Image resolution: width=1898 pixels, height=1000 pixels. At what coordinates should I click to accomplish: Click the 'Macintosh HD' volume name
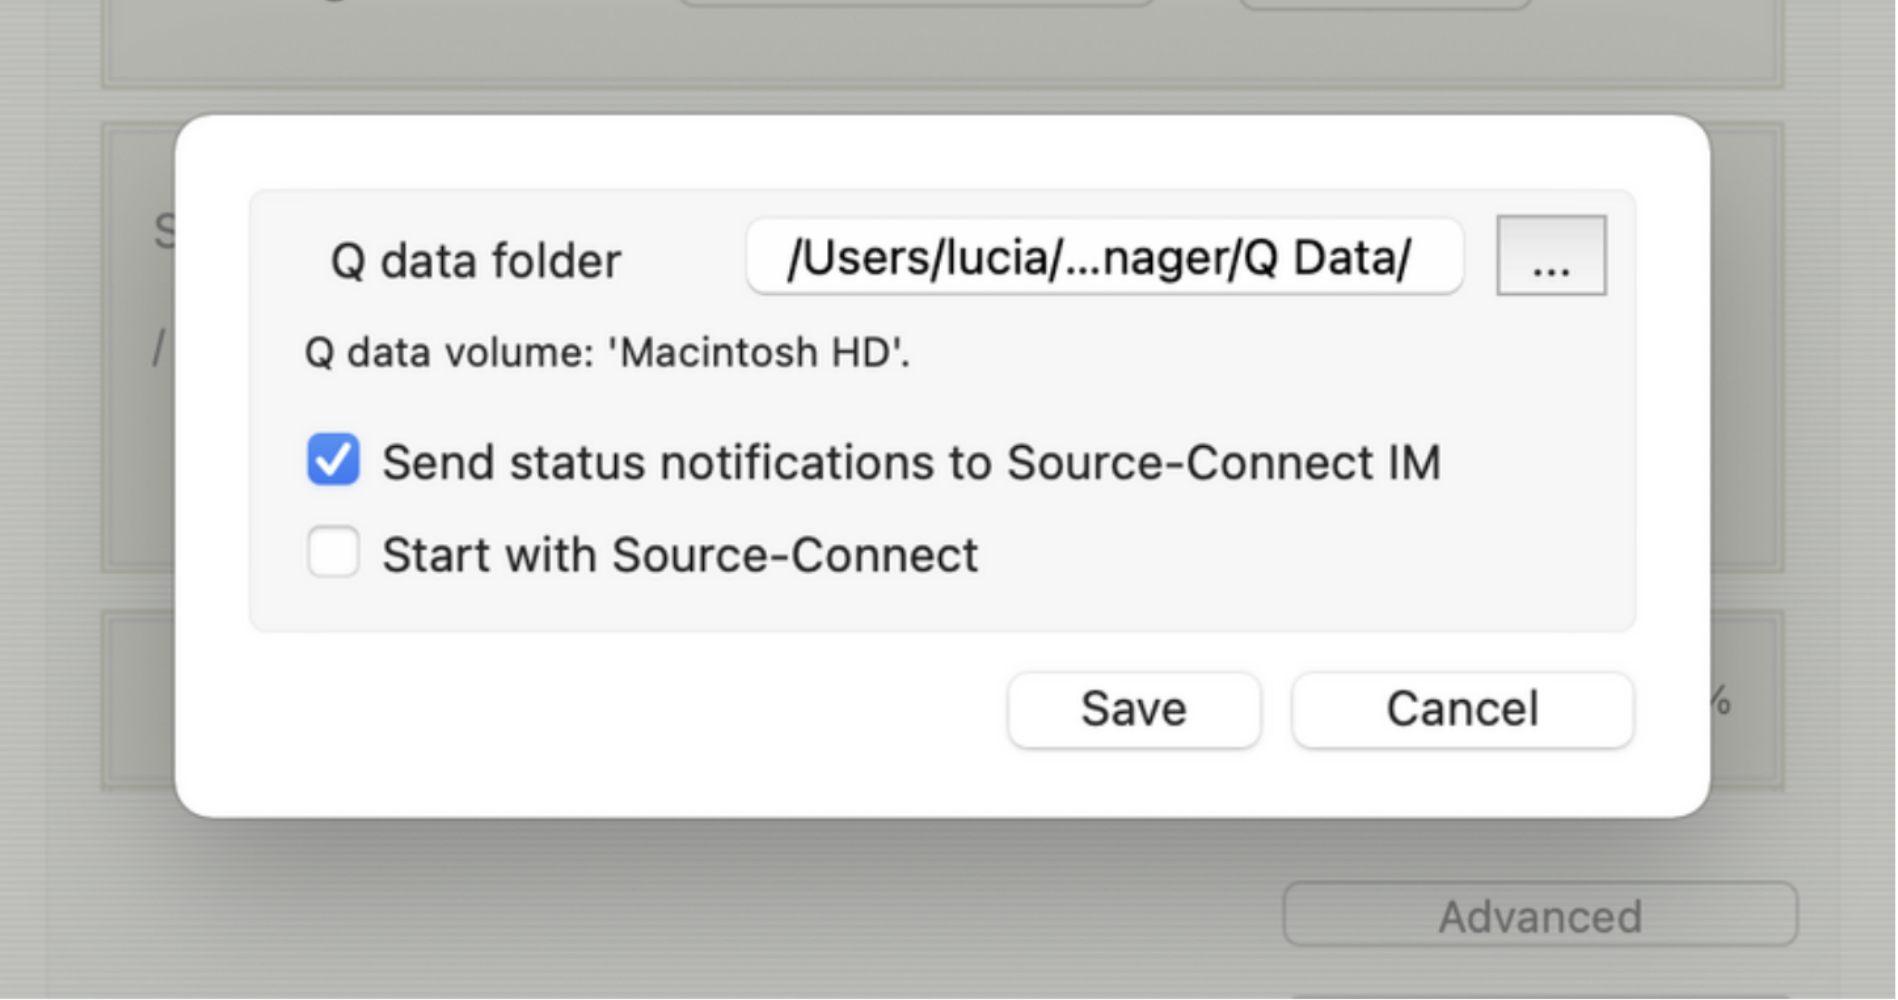(x=757, y=352)
